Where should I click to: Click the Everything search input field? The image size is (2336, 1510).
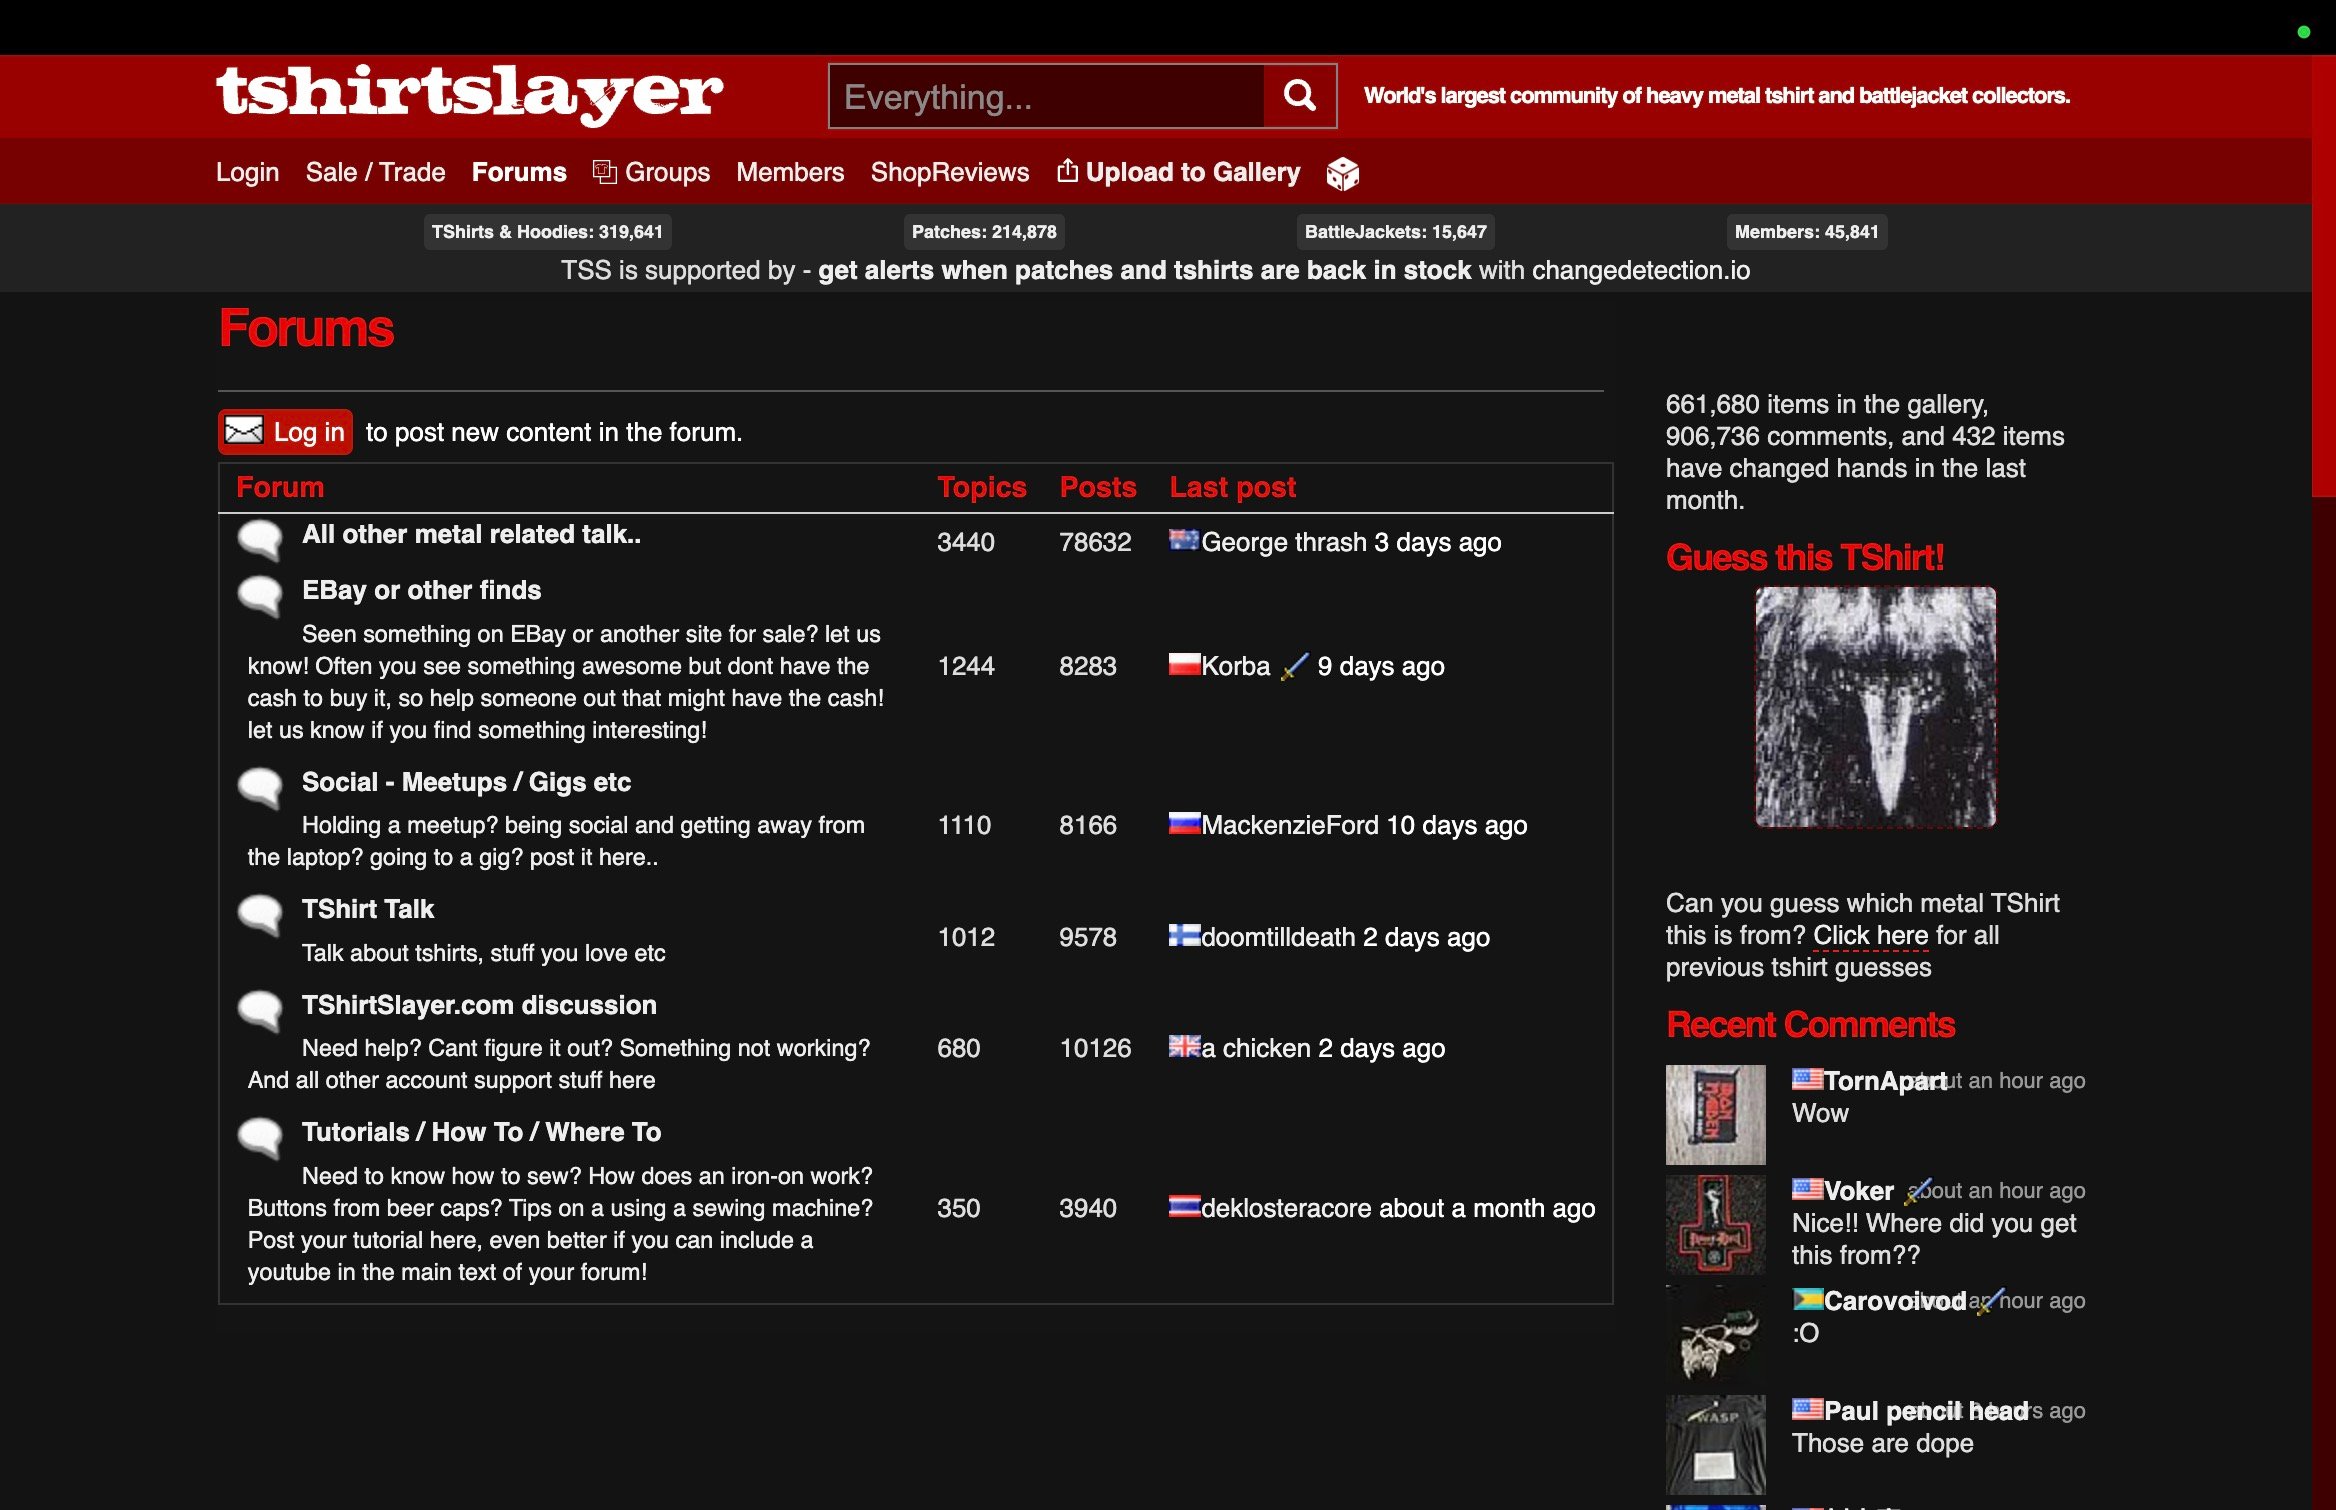click(1047, 96)
